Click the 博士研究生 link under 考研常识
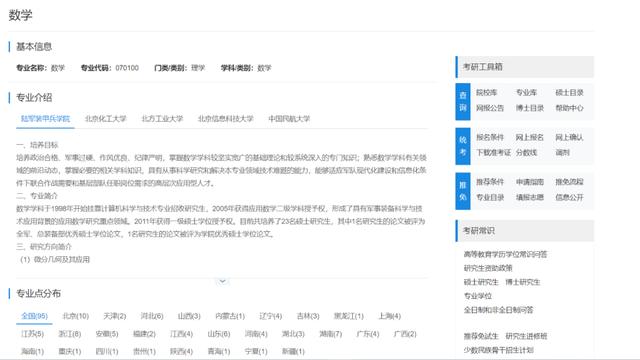Image resolution: width=640 pixels, height=360 pixels. pos(522,282)
